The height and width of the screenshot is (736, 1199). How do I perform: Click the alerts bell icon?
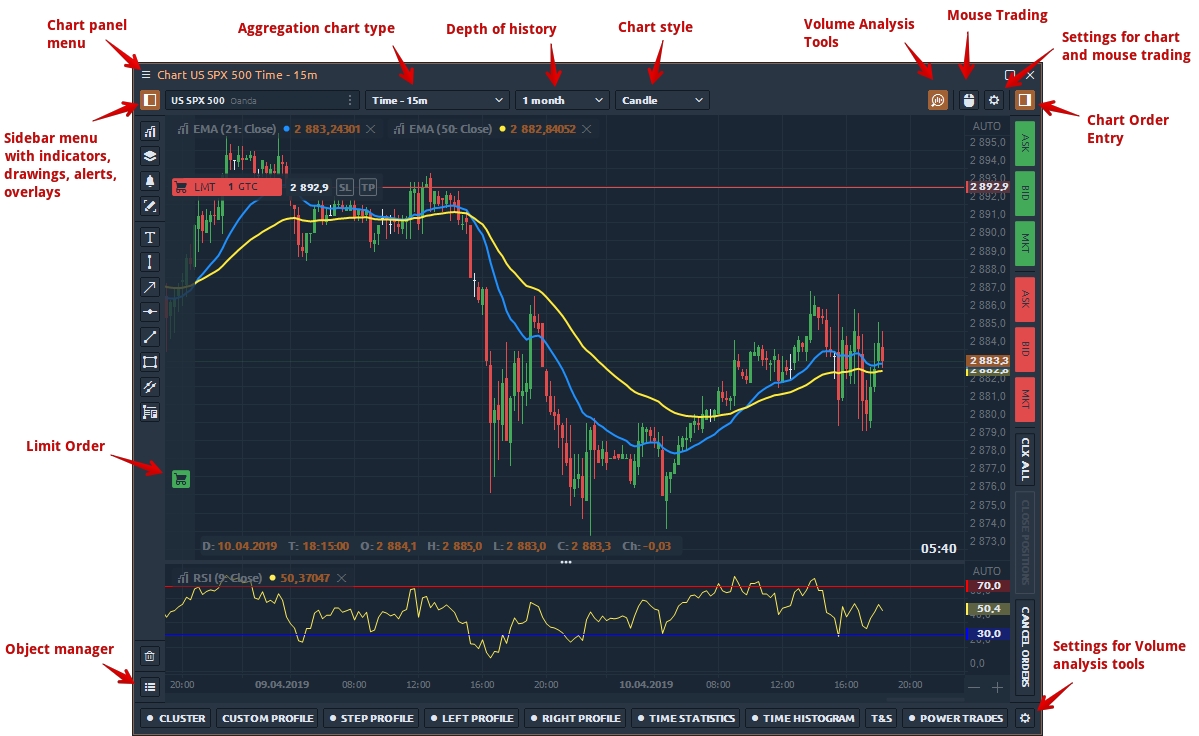point(150,181)
